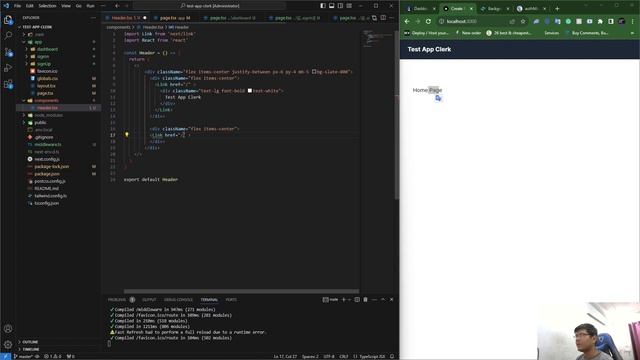The height and width of the screenshot is (360, 640).
Task: Expand the node_modules folder
Action: [49, 115]
